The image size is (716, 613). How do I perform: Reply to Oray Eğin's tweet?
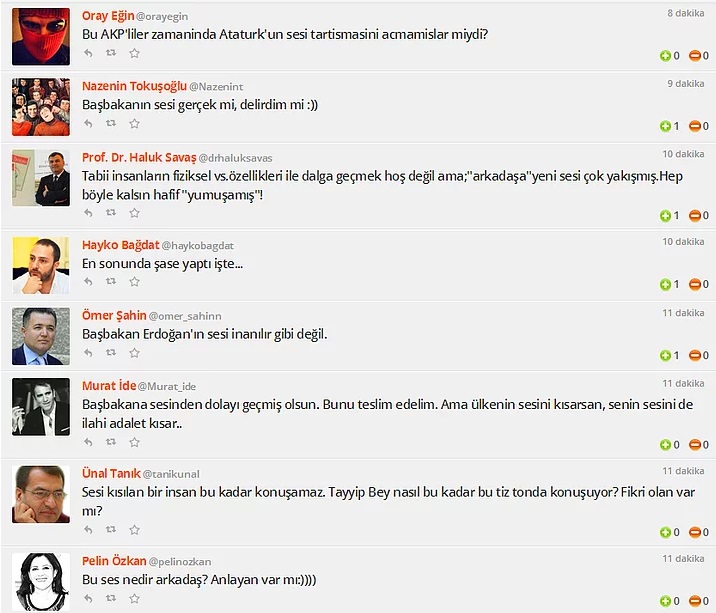(x=88, y=53)
